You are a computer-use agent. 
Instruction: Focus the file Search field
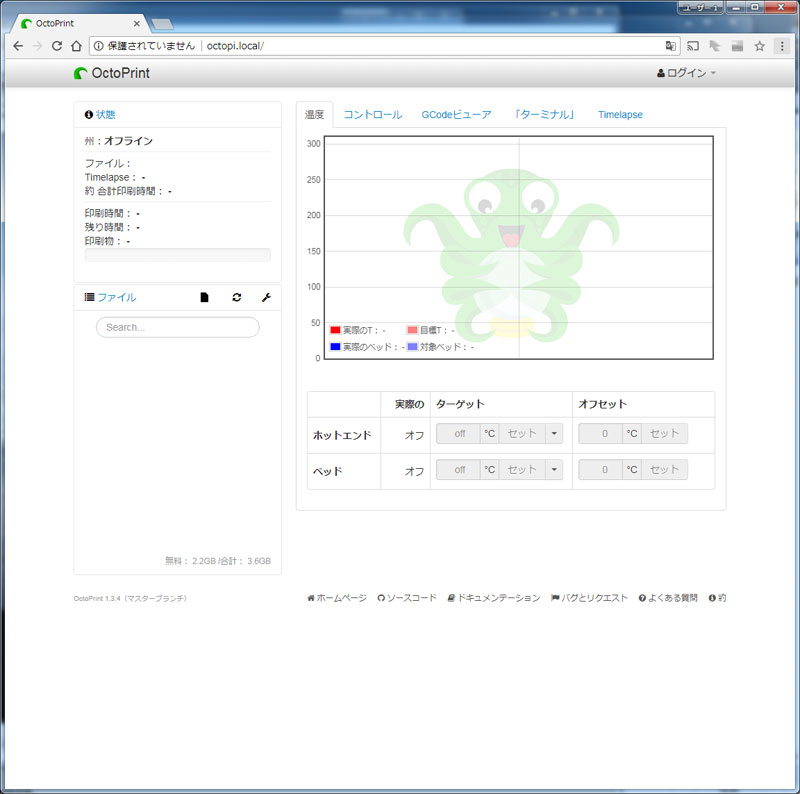(178, 327)
